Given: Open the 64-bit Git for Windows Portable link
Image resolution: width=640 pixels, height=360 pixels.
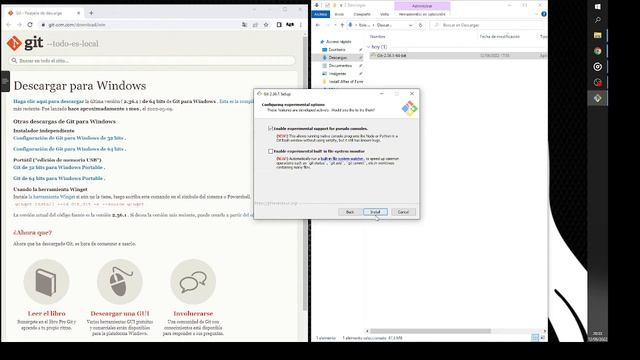Looking at the screenshot, I should coord(59,178).
